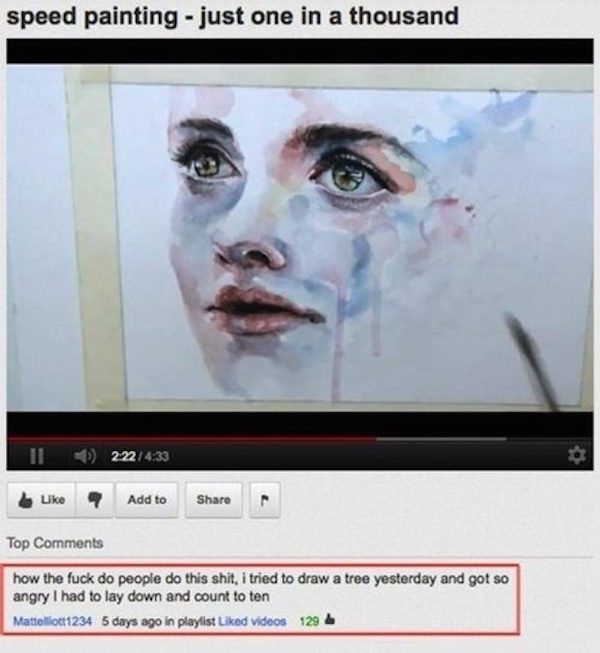Click the 4:33 total duration label

pos(156,456)
